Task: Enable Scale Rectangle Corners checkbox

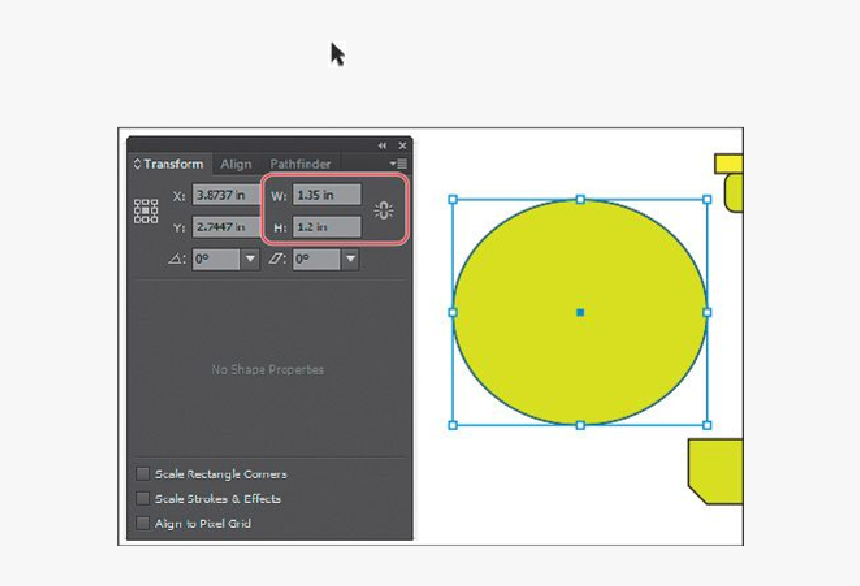Action: tap(143, 474)
